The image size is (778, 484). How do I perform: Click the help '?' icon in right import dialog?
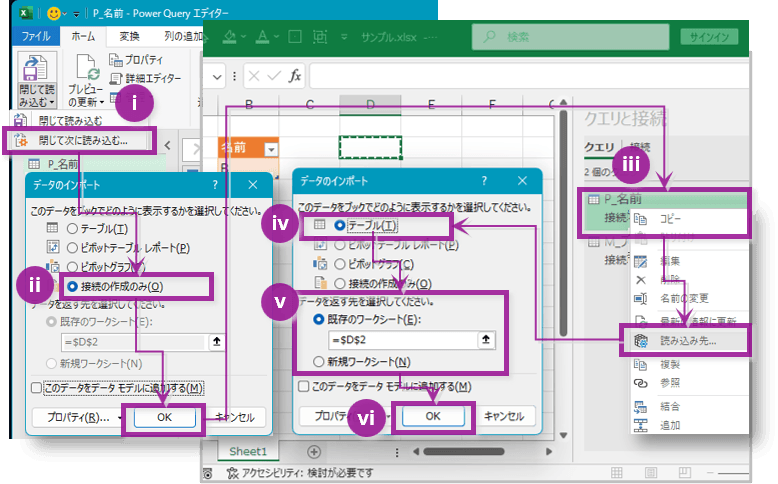point(485,182)
